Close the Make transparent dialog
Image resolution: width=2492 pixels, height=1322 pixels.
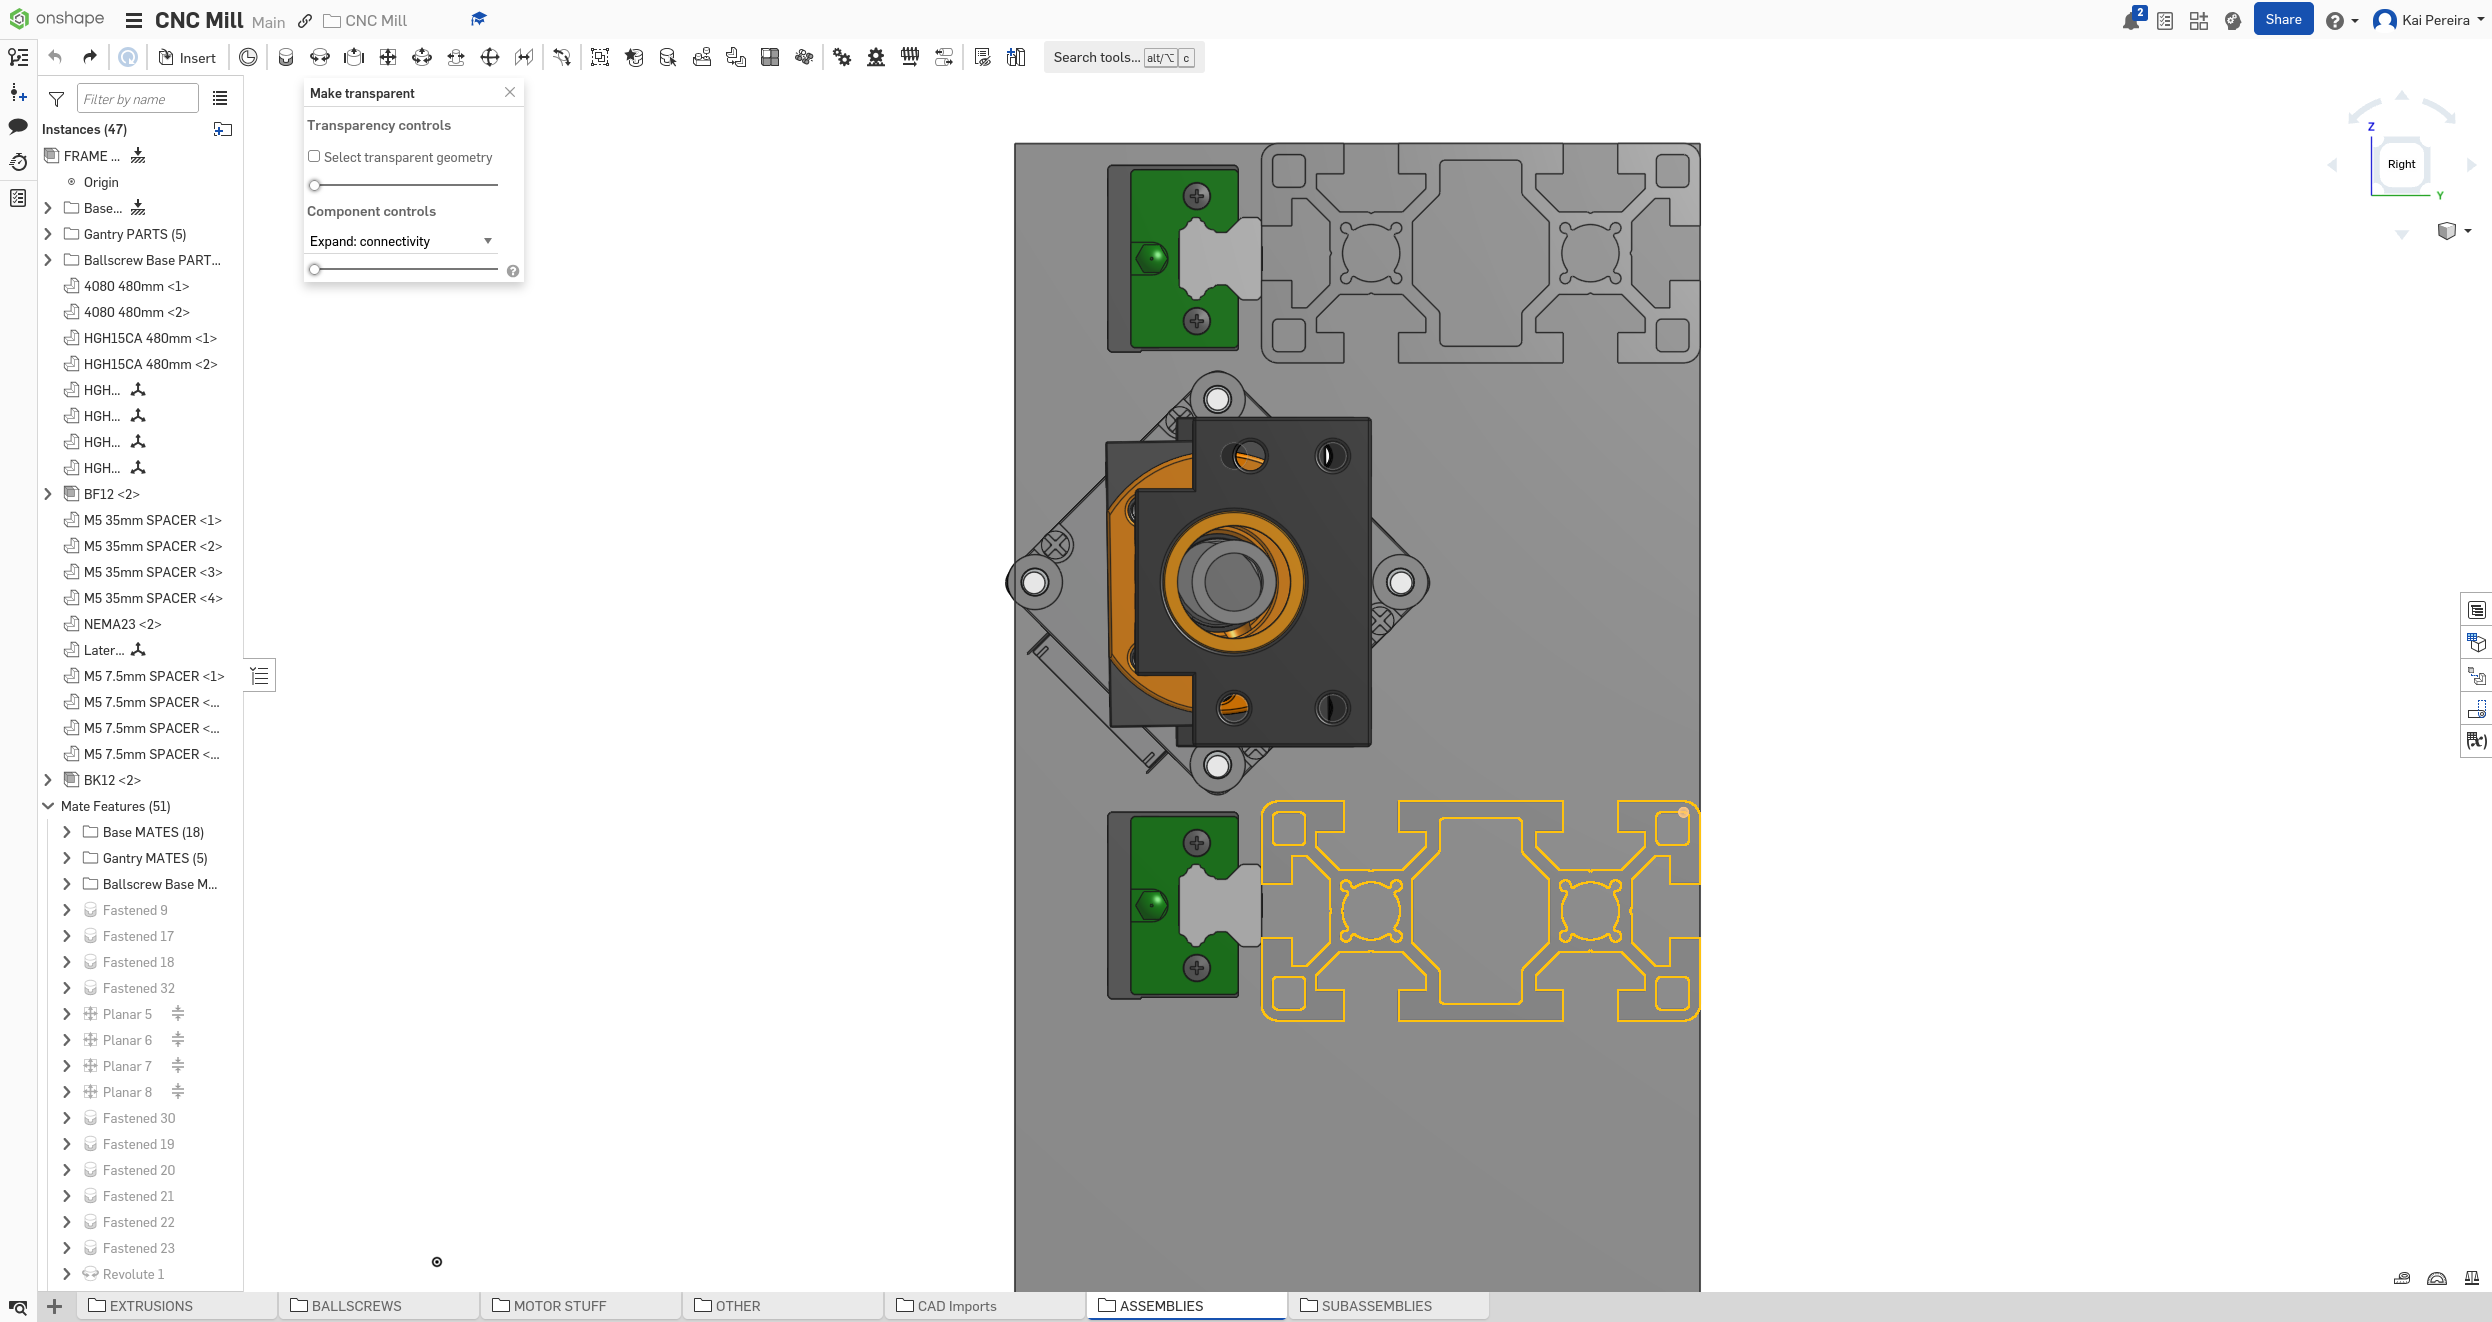click(510, 92)
